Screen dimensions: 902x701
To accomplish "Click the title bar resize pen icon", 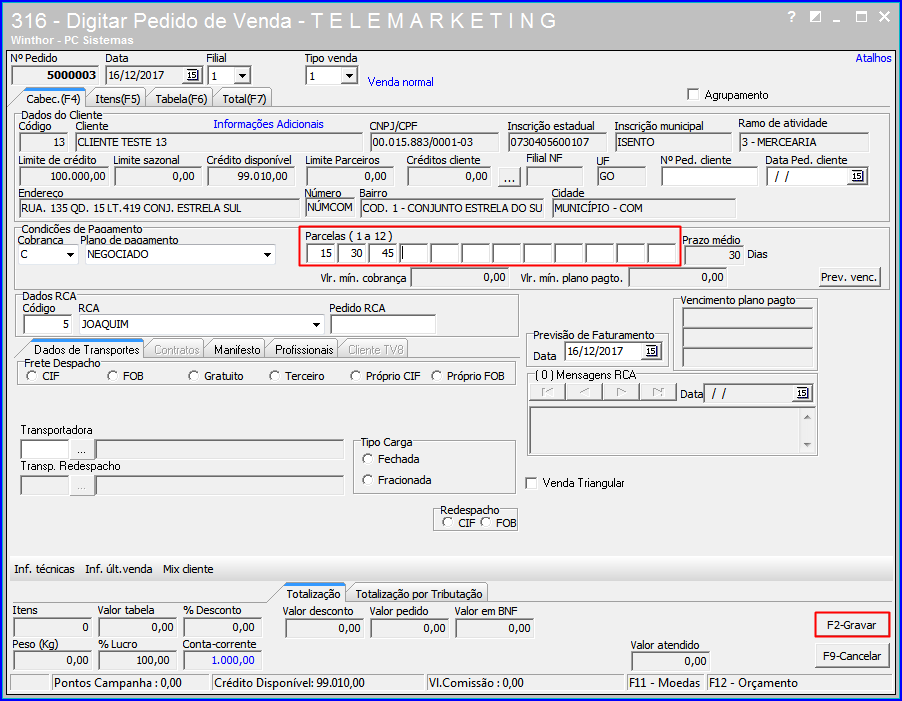I will (815, 17).
